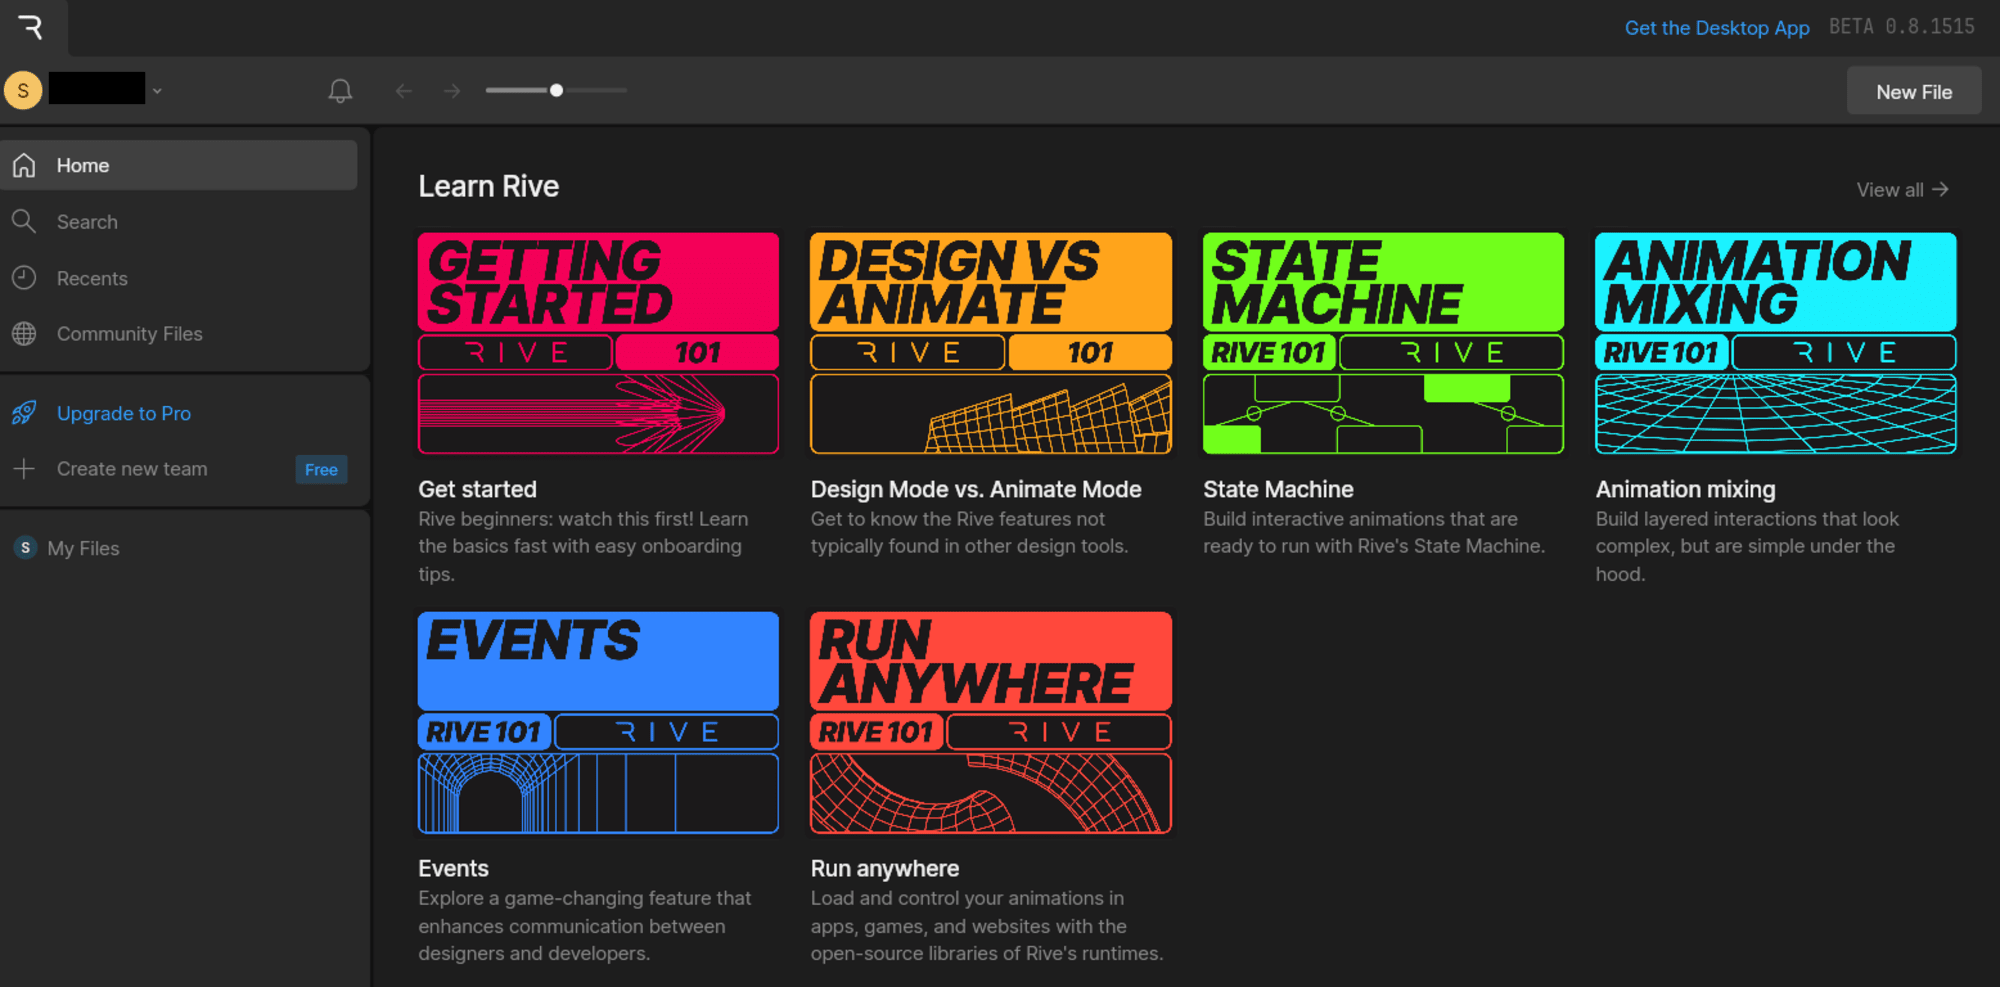This screenshot has height=987, width=2000.
Task: Click the Home house icon
Action: [24, 165]
